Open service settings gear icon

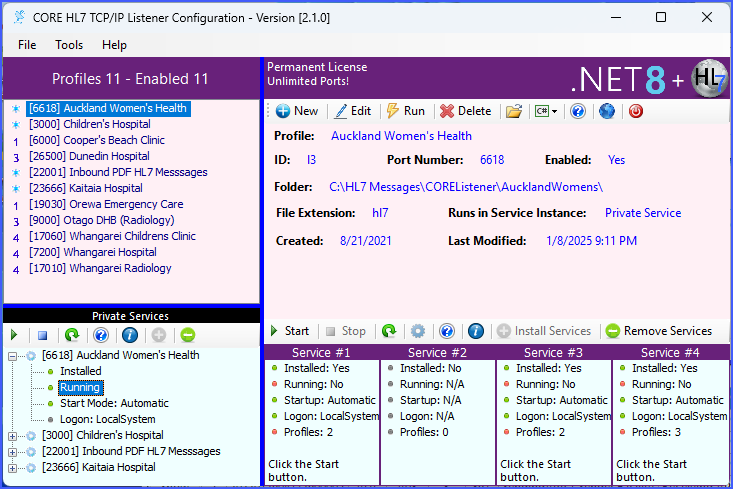tap(418, 331)
